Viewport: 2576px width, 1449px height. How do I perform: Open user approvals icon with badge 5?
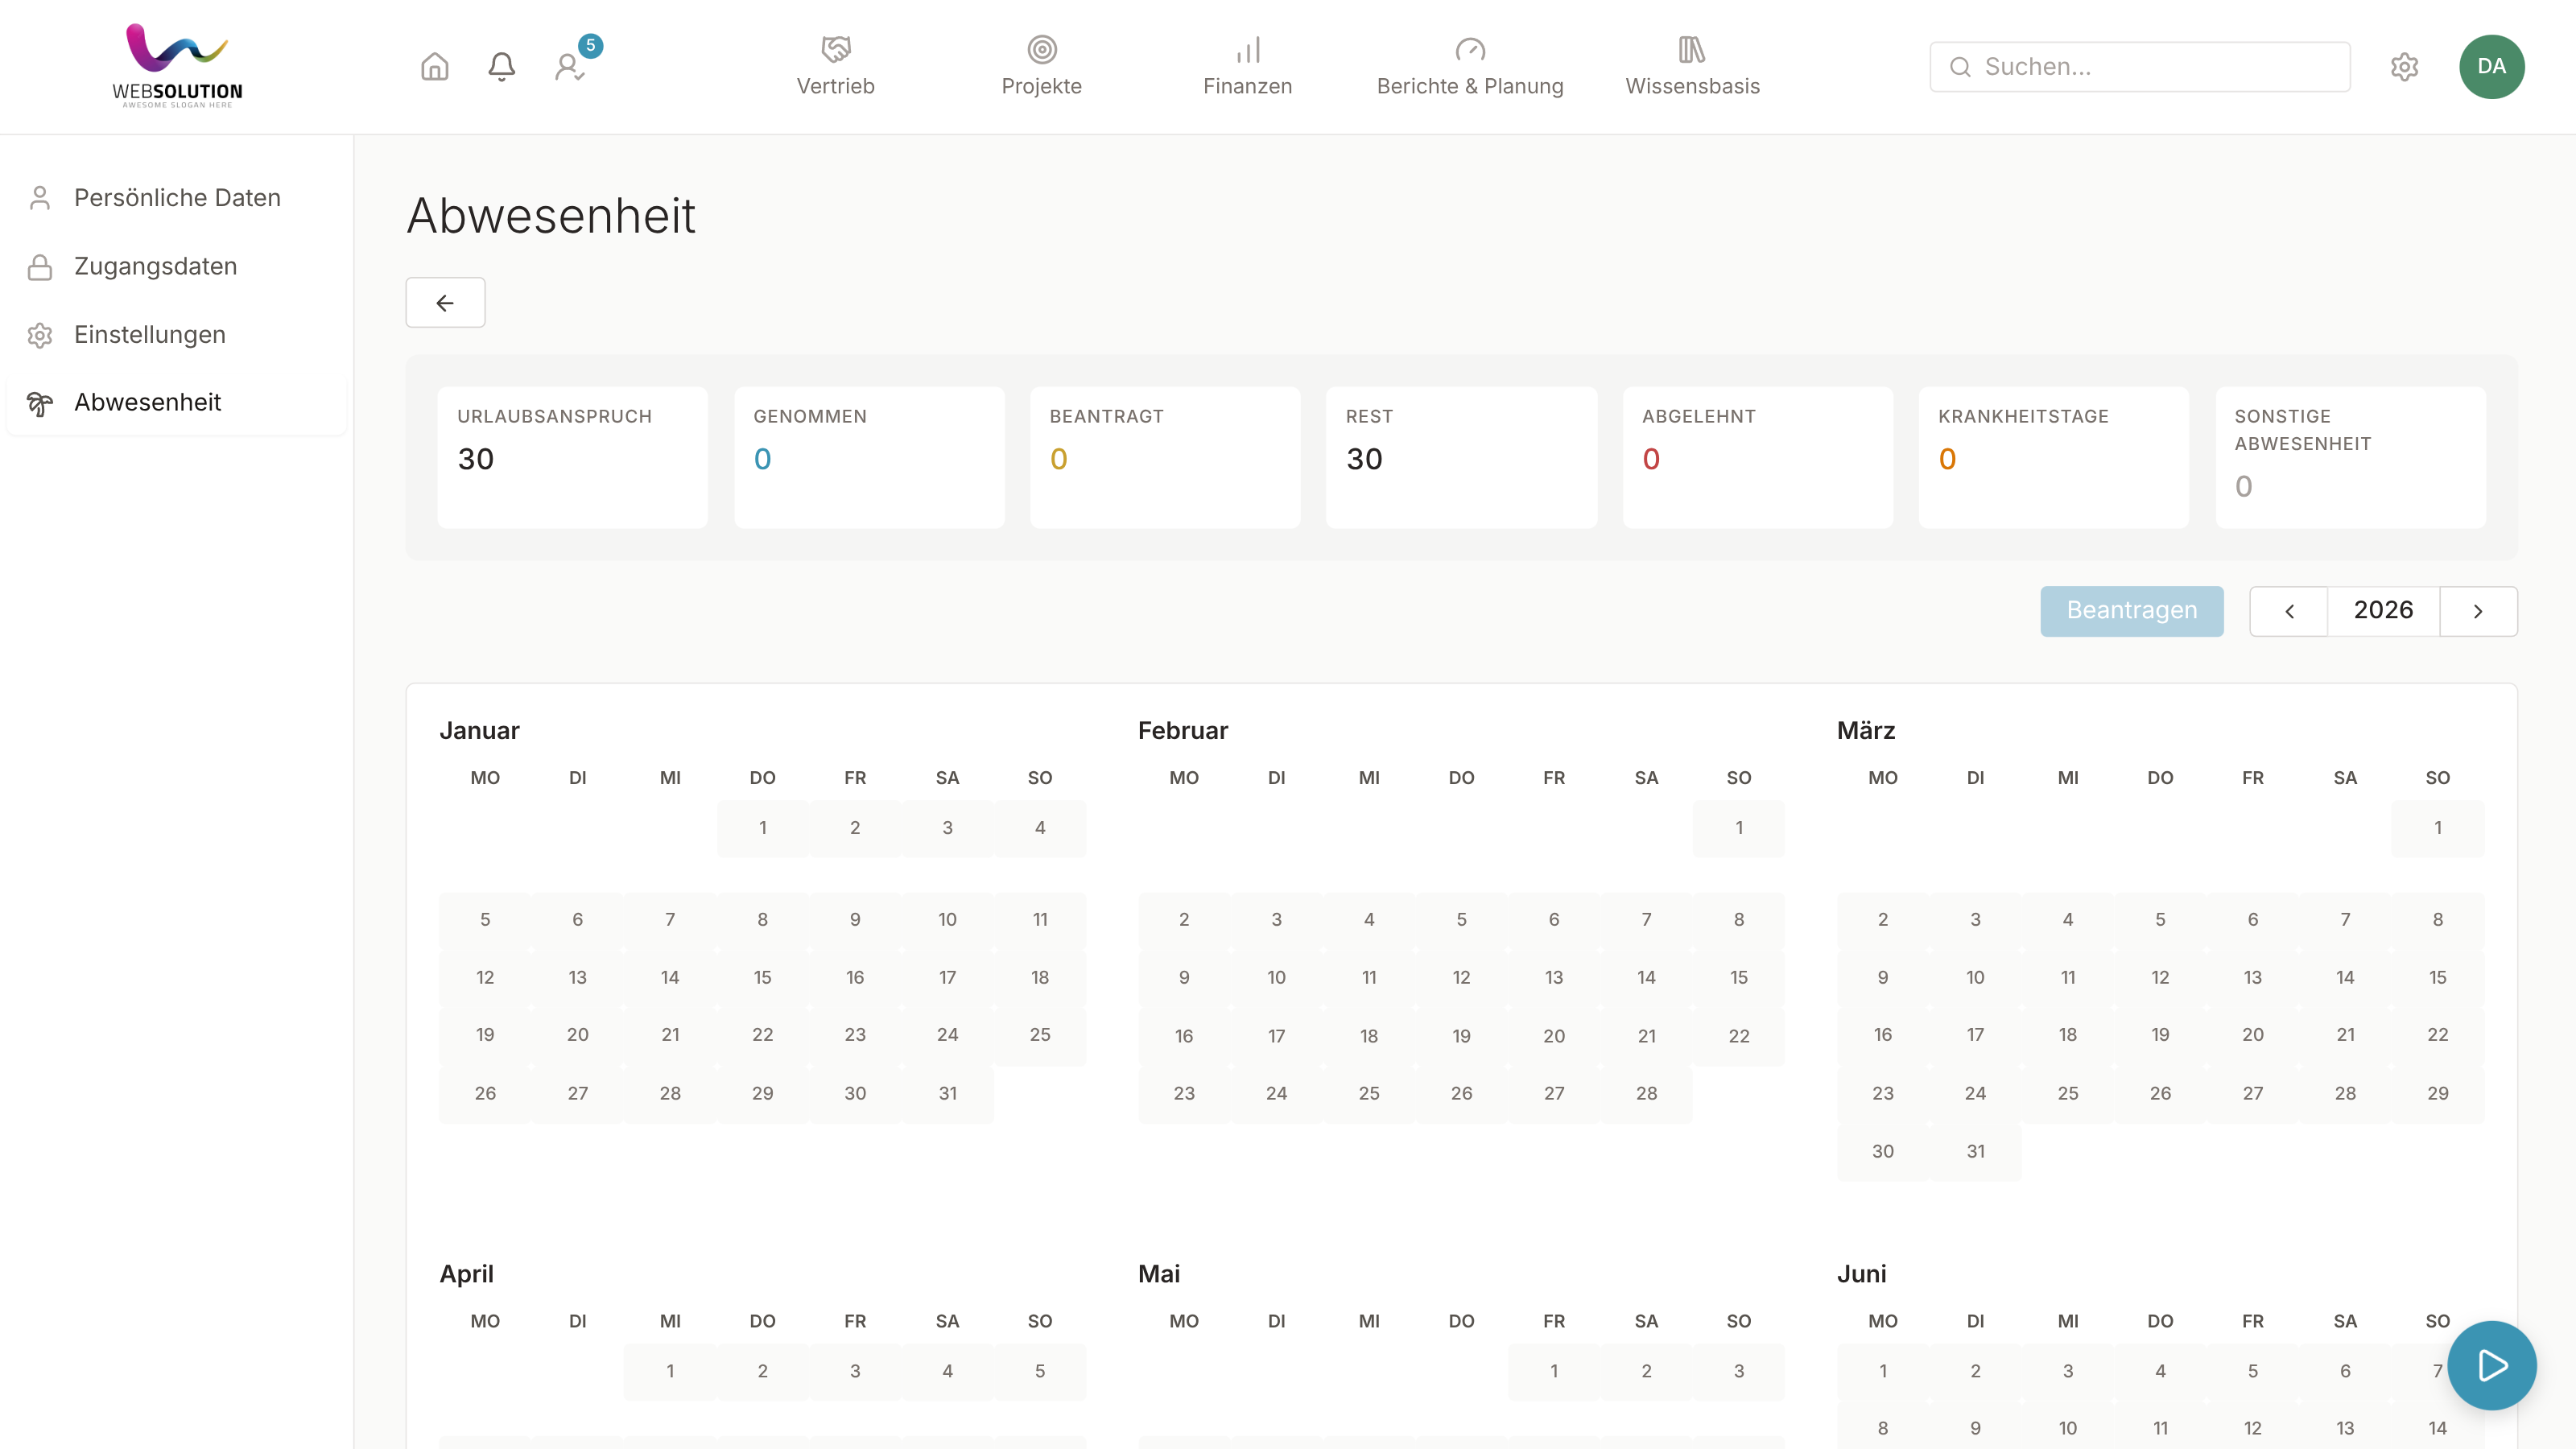pyautogui.click(x=569, y=67)
